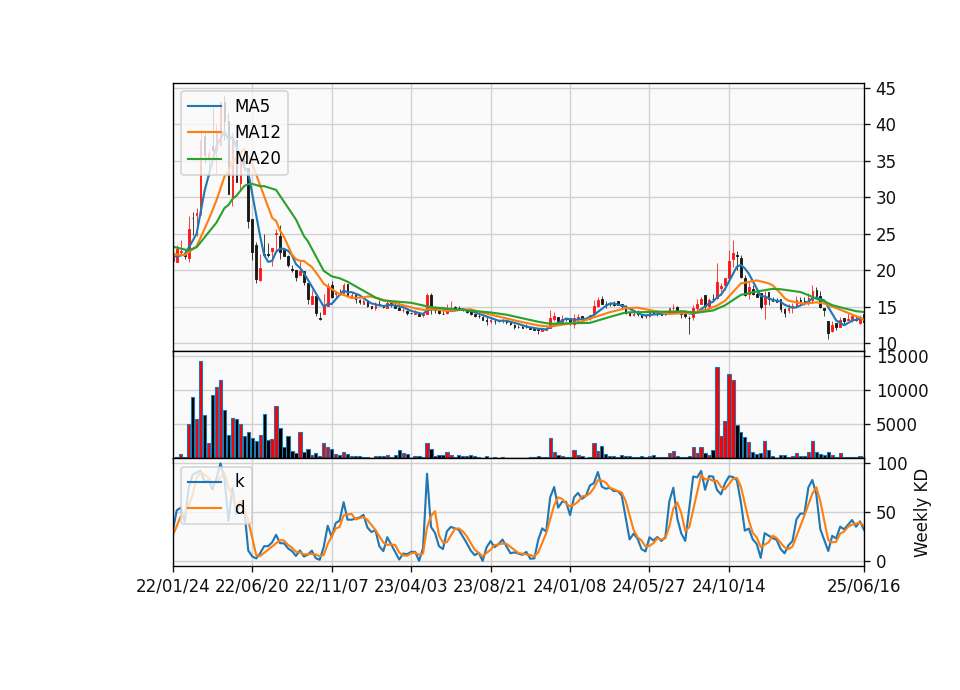This screenshot has width=960, height=690.
Task: Click the 0 tick on Weekly KD axis
Action: (x=880, y=561)
